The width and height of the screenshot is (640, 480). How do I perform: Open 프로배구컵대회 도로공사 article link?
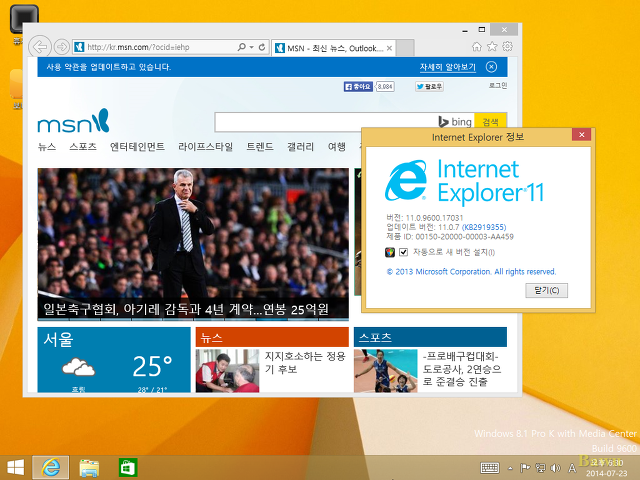[x=462, y=369]
